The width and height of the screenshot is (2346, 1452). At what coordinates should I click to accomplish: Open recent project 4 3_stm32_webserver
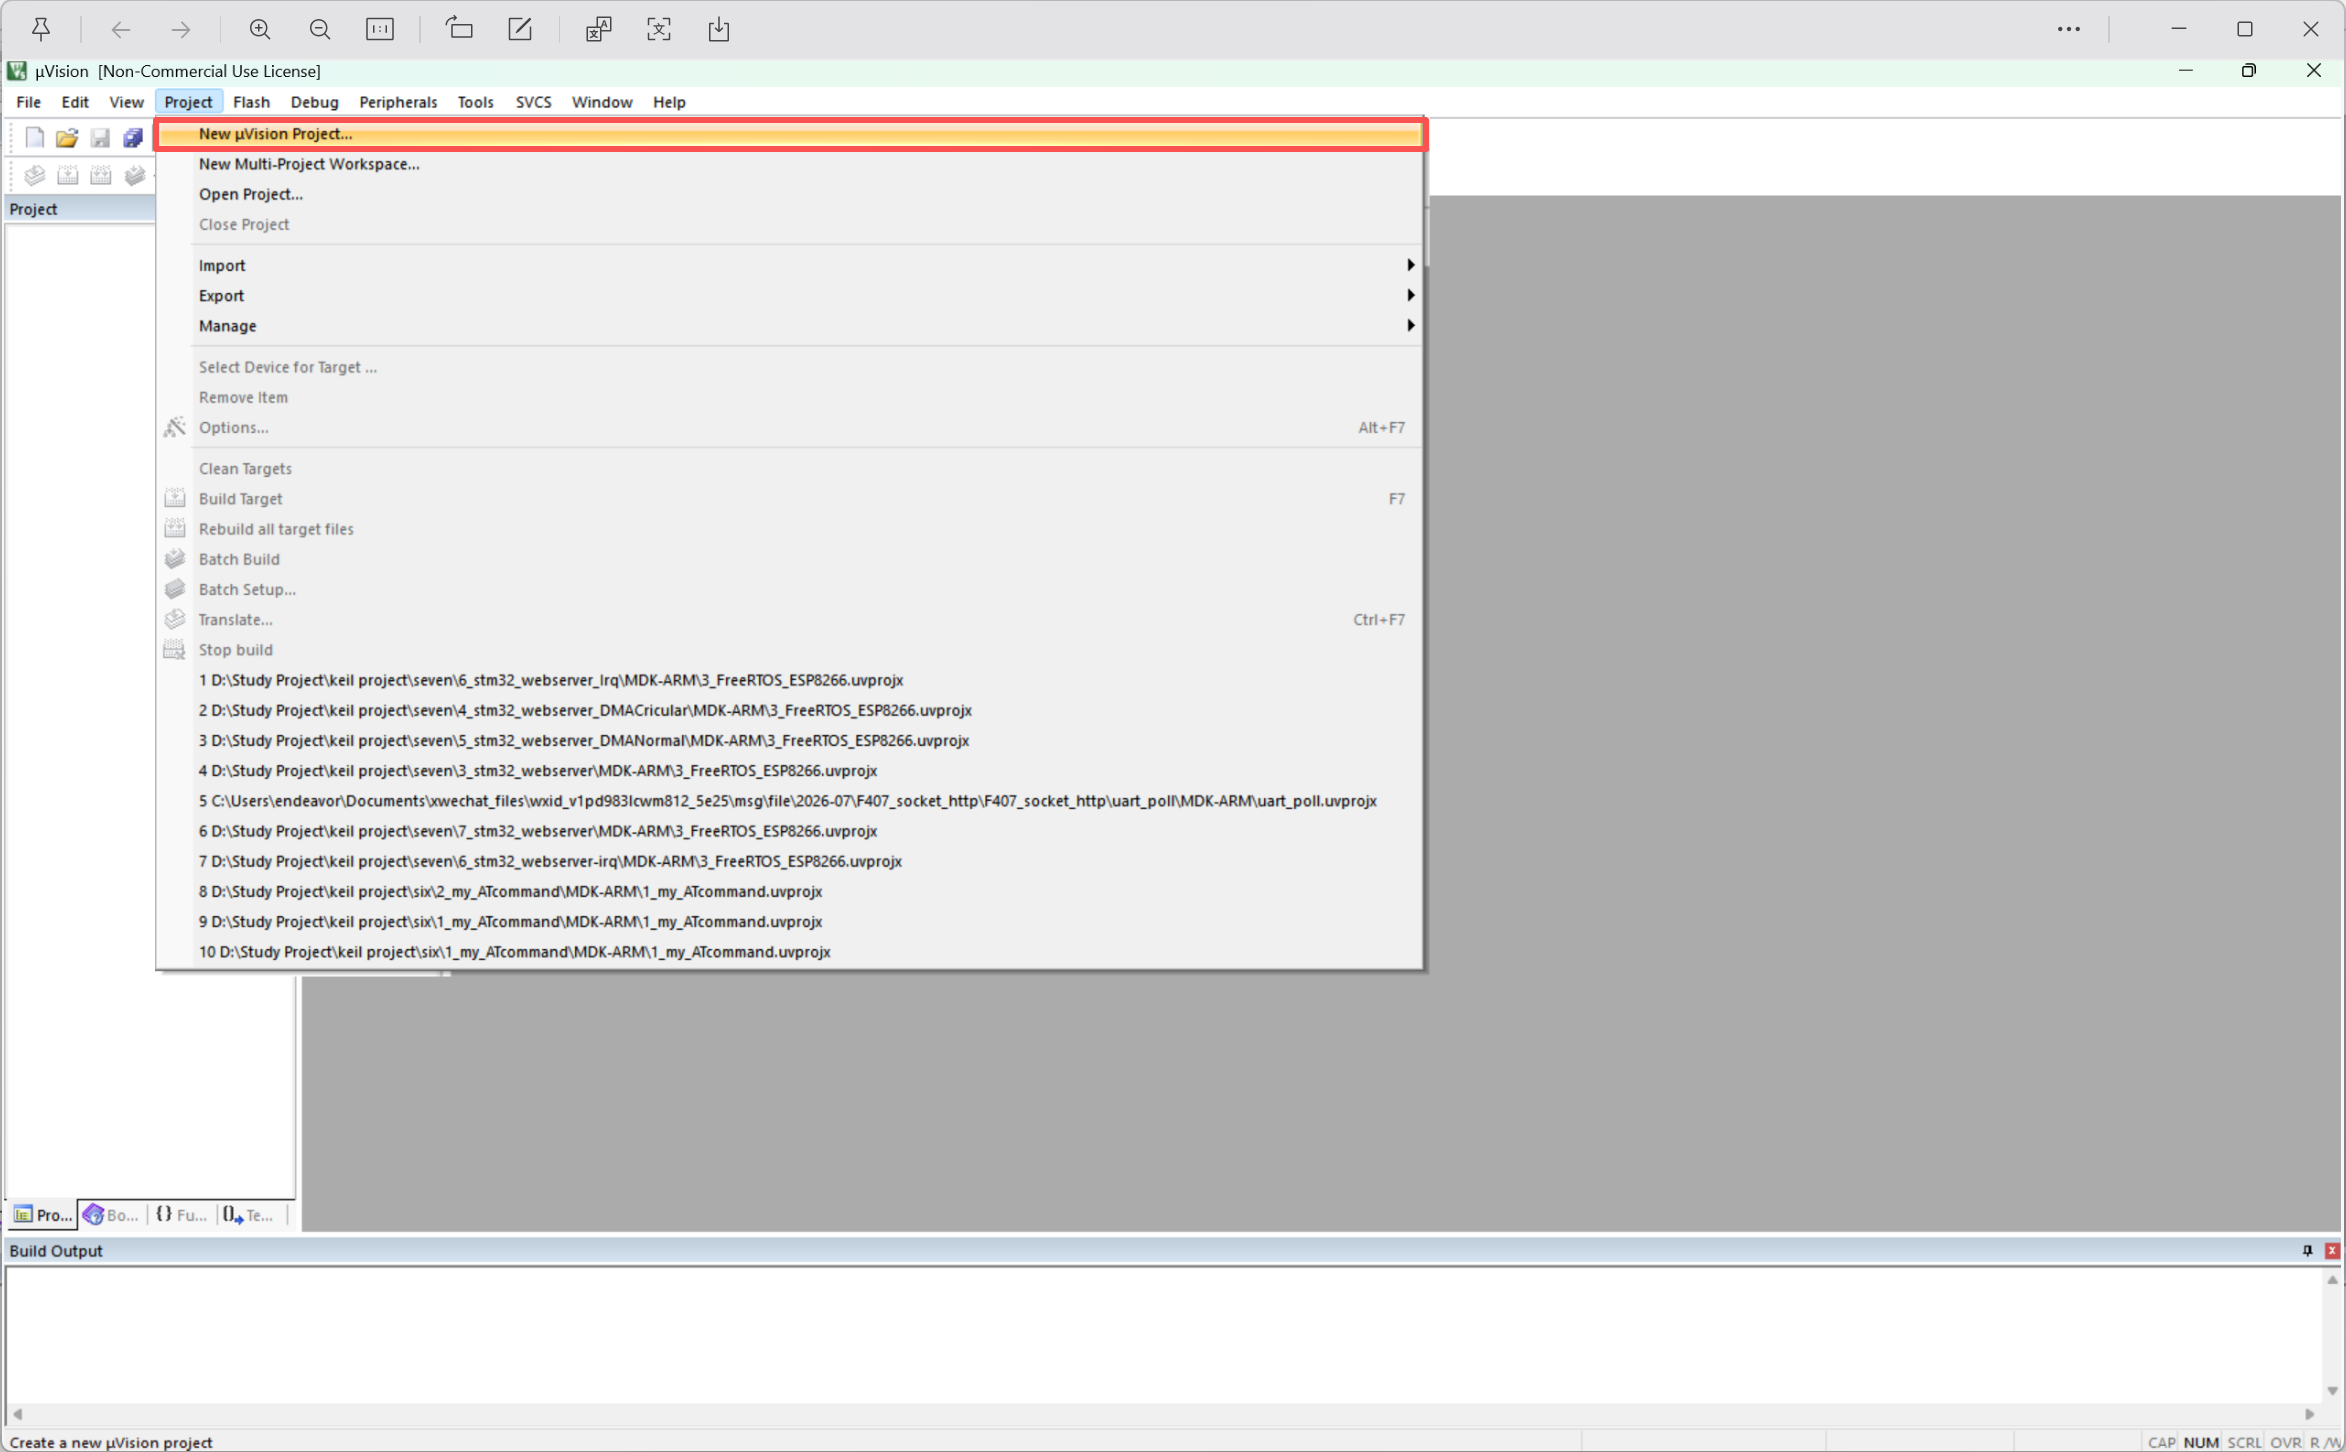[790, 771]
